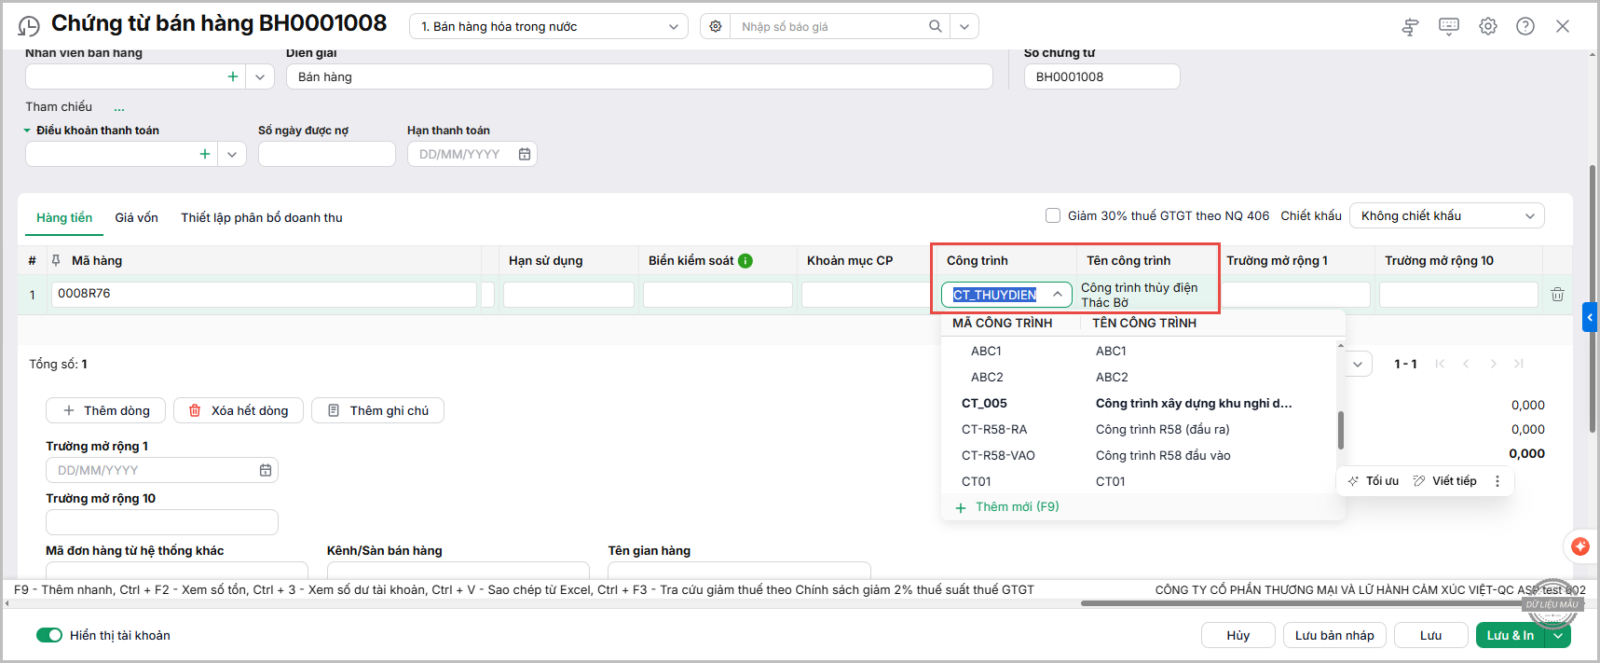Click the Số chứng từ field BH0001008

1102,76
